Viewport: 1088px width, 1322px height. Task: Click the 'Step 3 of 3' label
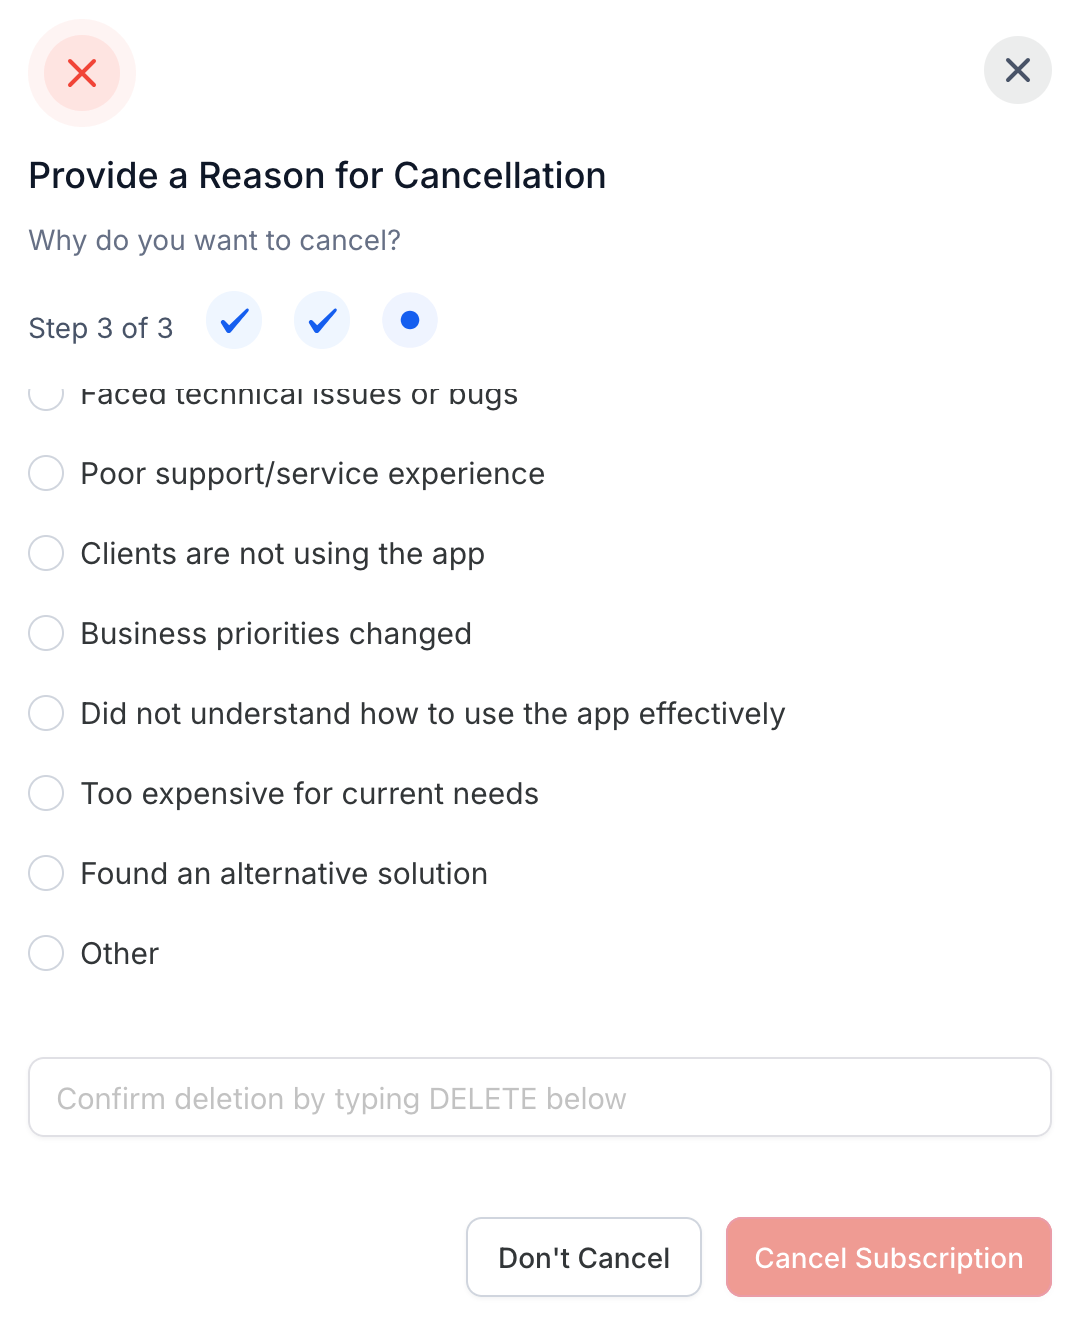(101, 328)
